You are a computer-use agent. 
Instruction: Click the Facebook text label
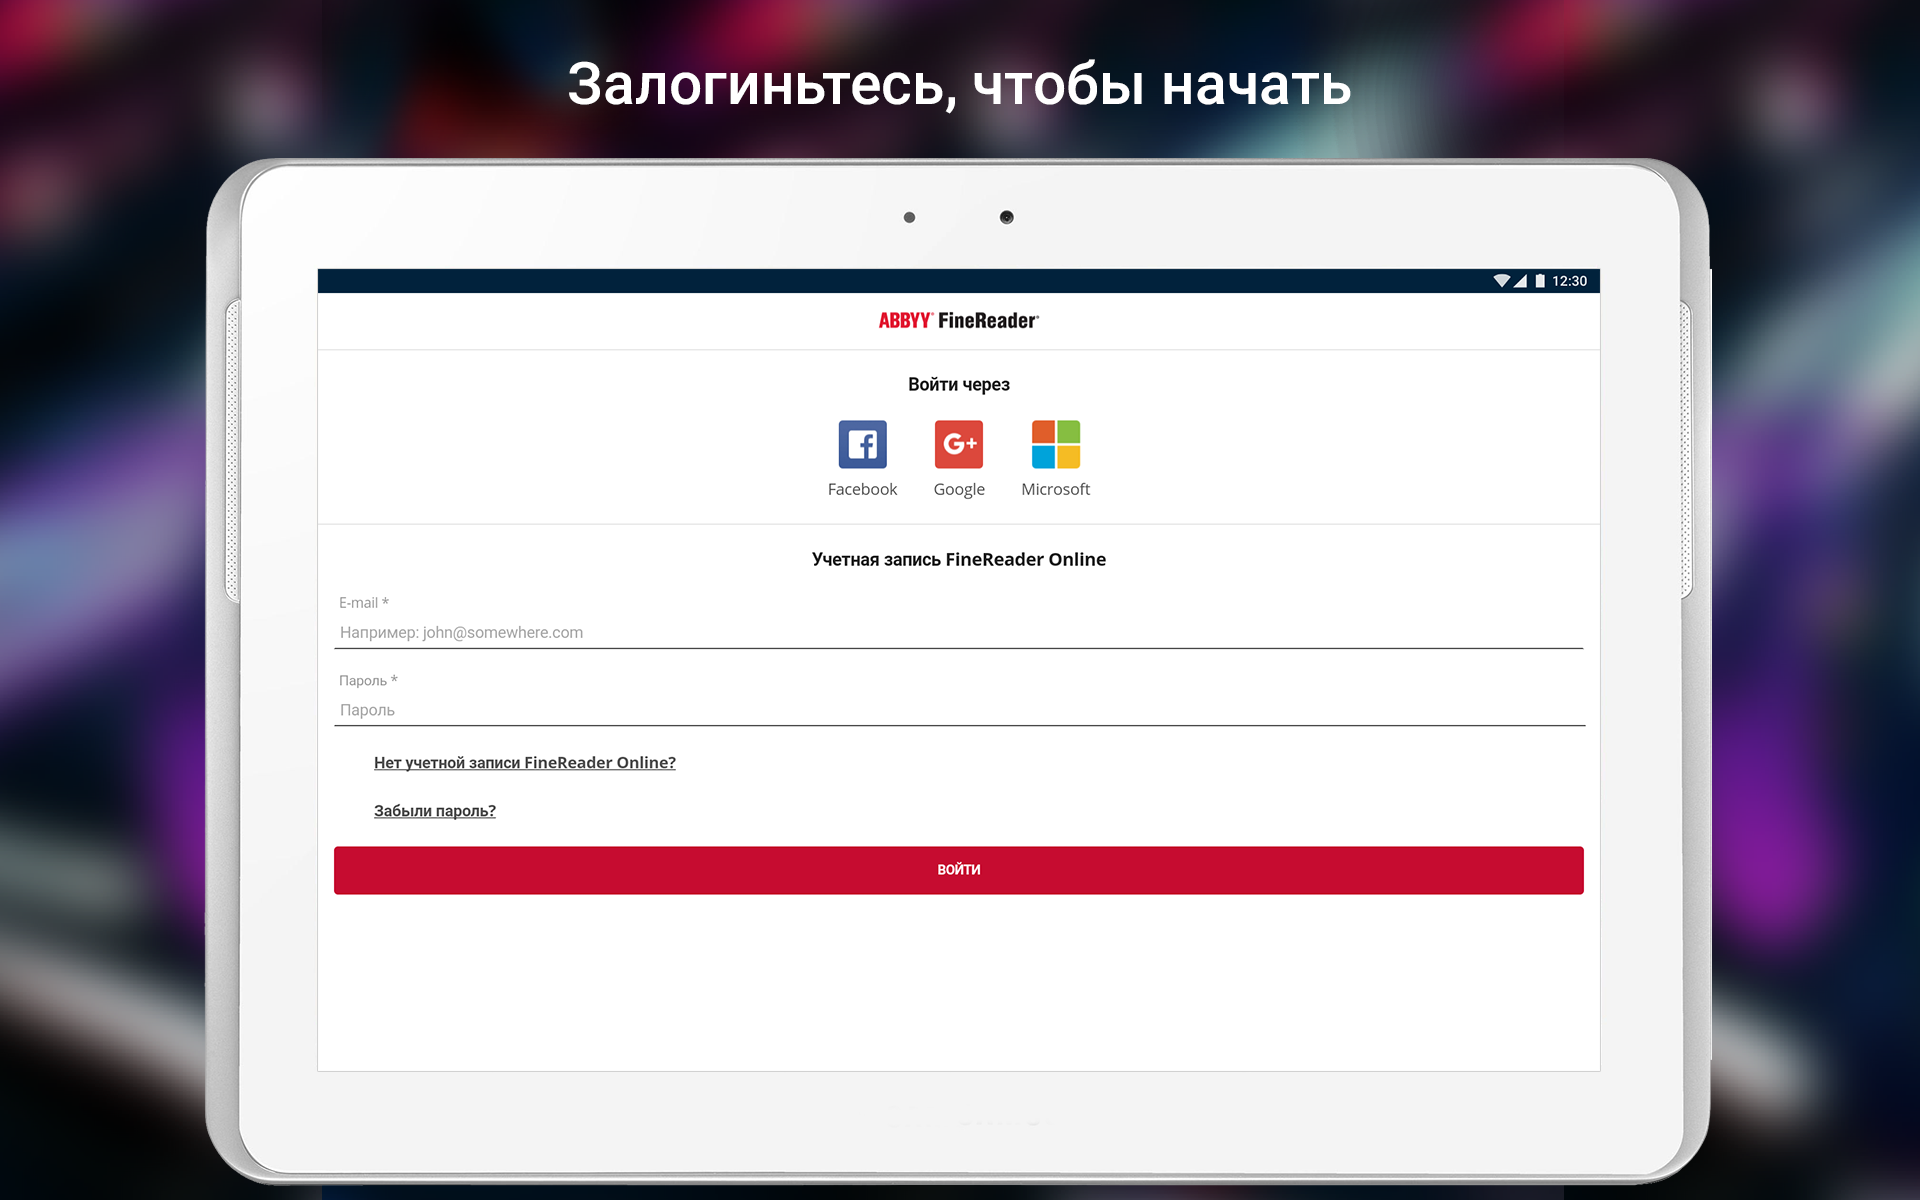862,489
